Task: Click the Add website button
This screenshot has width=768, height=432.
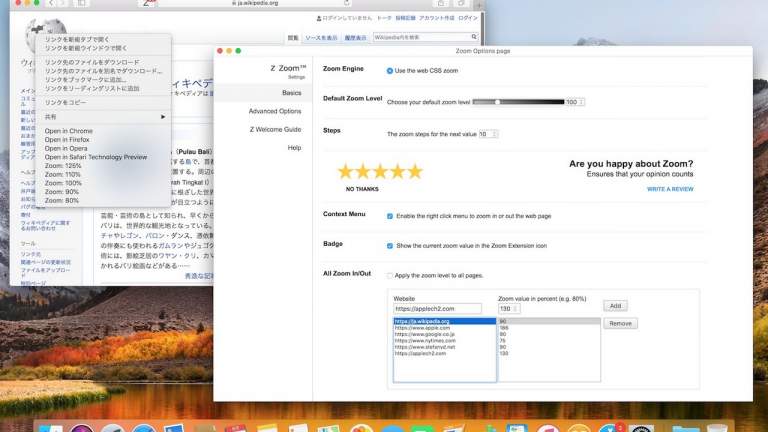Action: pos(615,306)
